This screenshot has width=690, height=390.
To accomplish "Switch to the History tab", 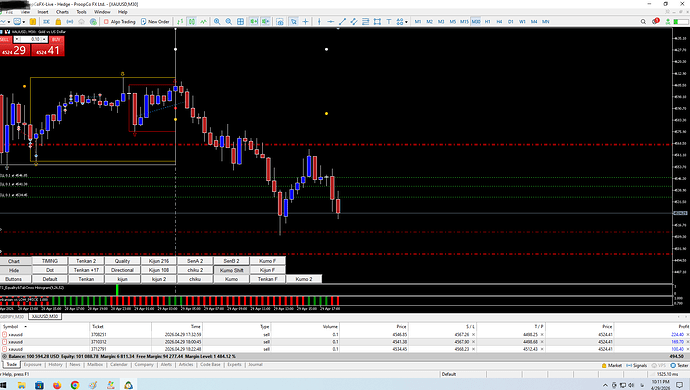I will (x=55, y=364).
